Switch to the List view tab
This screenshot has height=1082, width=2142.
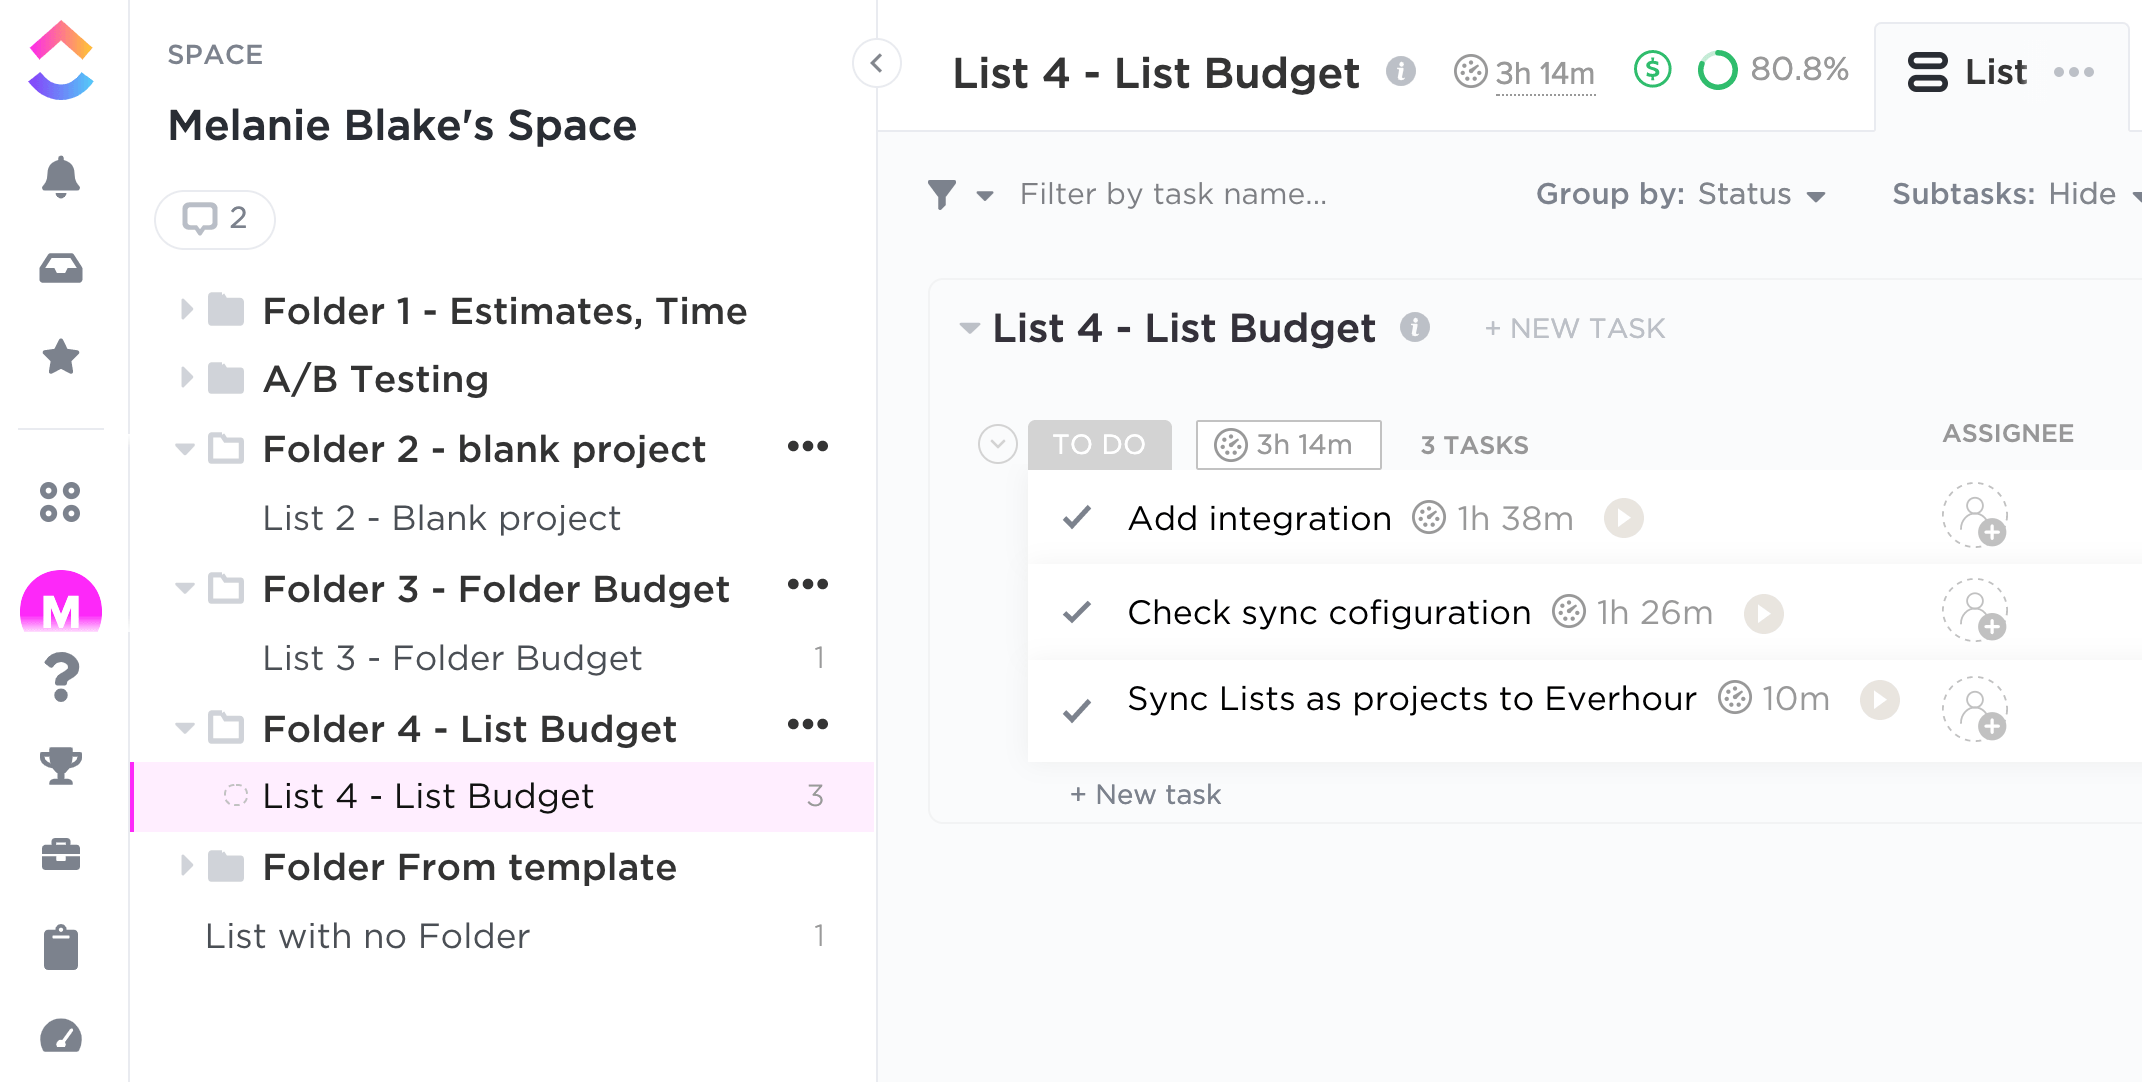coord(1968,72)
